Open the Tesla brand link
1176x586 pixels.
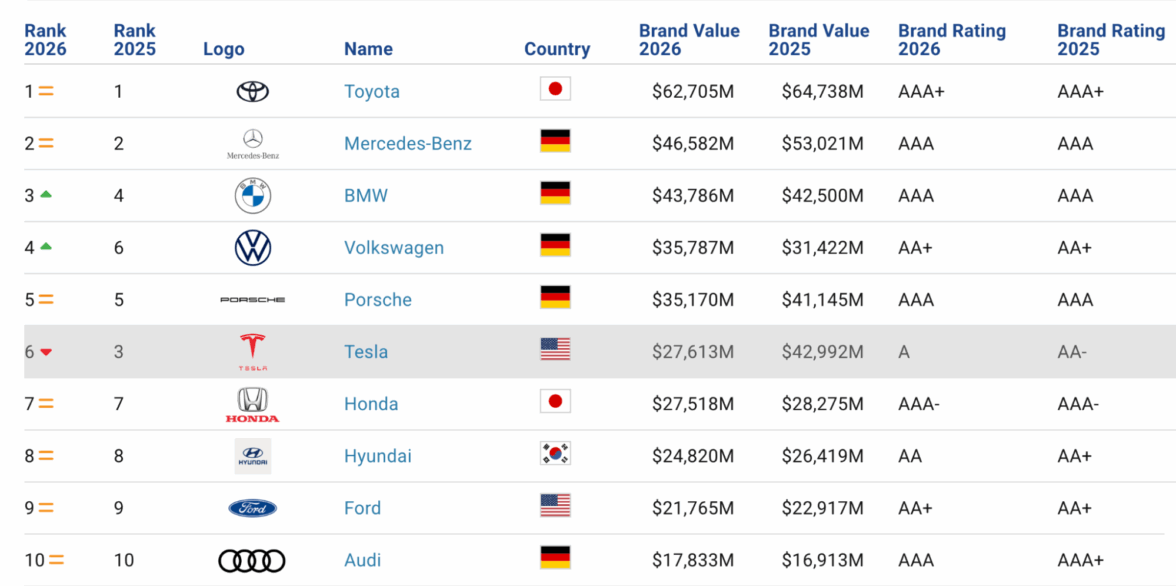point(366,352)
